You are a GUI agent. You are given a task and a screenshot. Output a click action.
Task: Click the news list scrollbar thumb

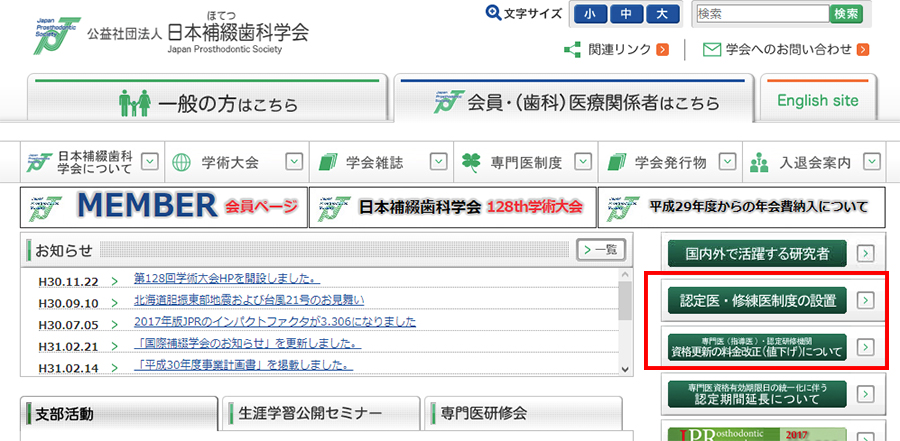626,300
